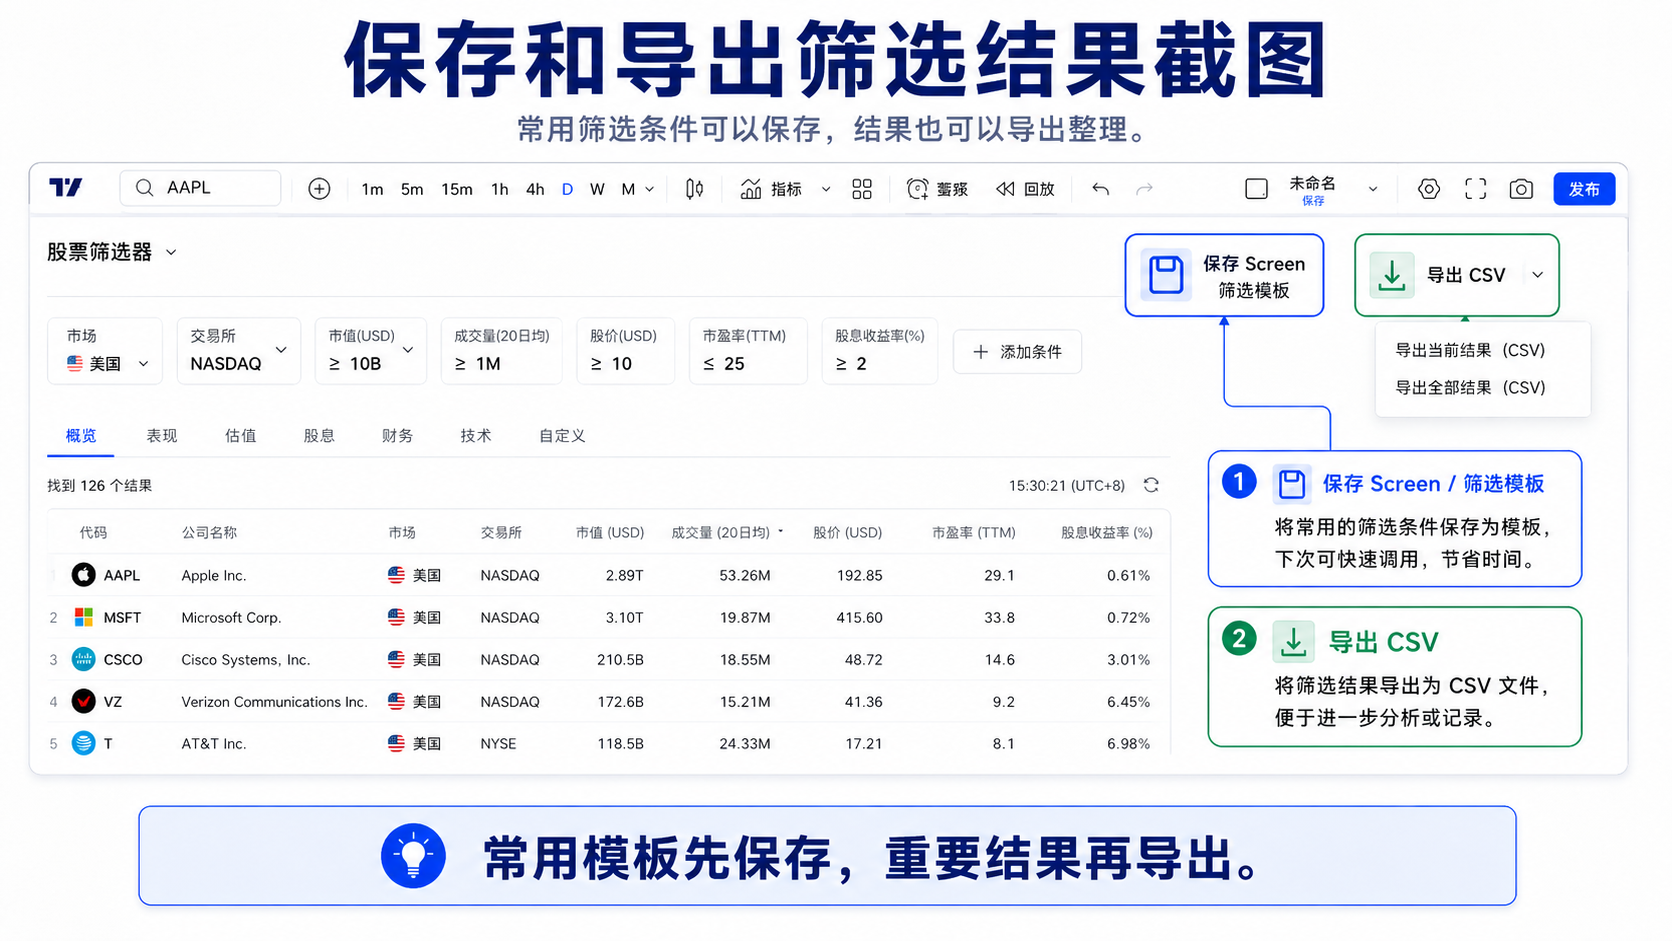
Task: Click the CSCO Cisco logo icon
Action: click(84, 659)
